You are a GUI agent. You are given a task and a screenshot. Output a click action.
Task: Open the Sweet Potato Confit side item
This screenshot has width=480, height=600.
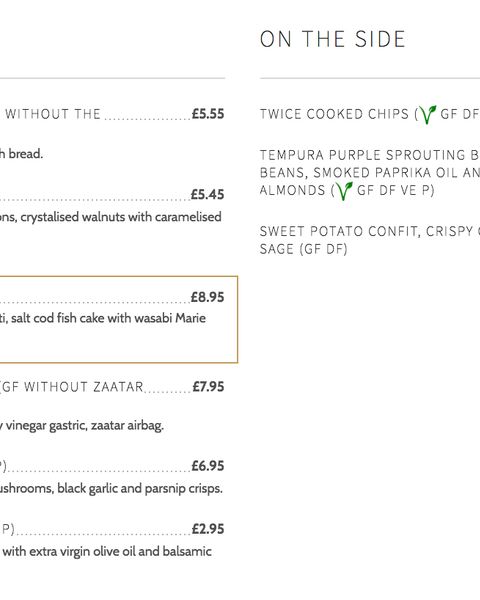370,240
